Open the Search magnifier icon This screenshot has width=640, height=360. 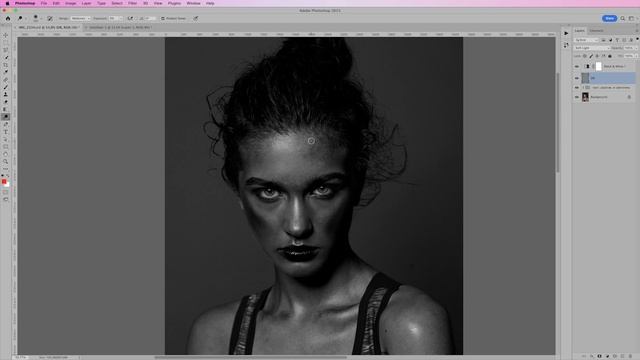click(x=623, y=18)
